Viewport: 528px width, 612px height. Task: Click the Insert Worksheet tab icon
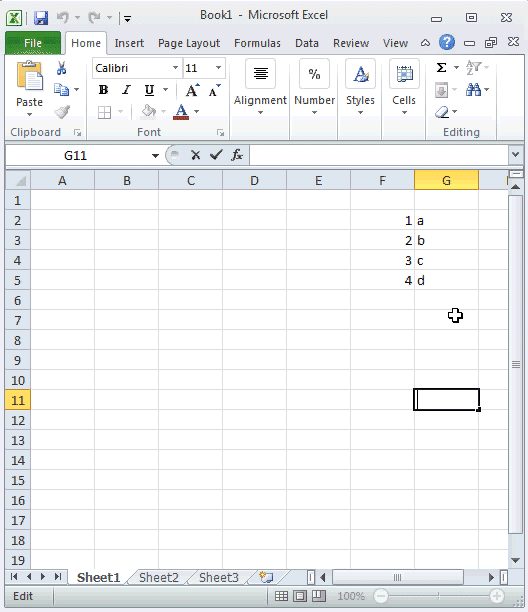pos(267,577)
